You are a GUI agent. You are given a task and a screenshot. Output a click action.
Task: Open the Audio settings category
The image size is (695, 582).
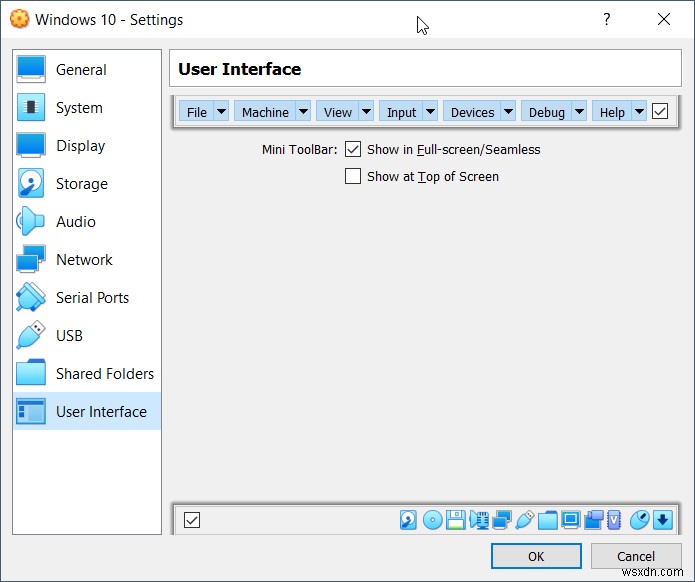pos(87,221)
